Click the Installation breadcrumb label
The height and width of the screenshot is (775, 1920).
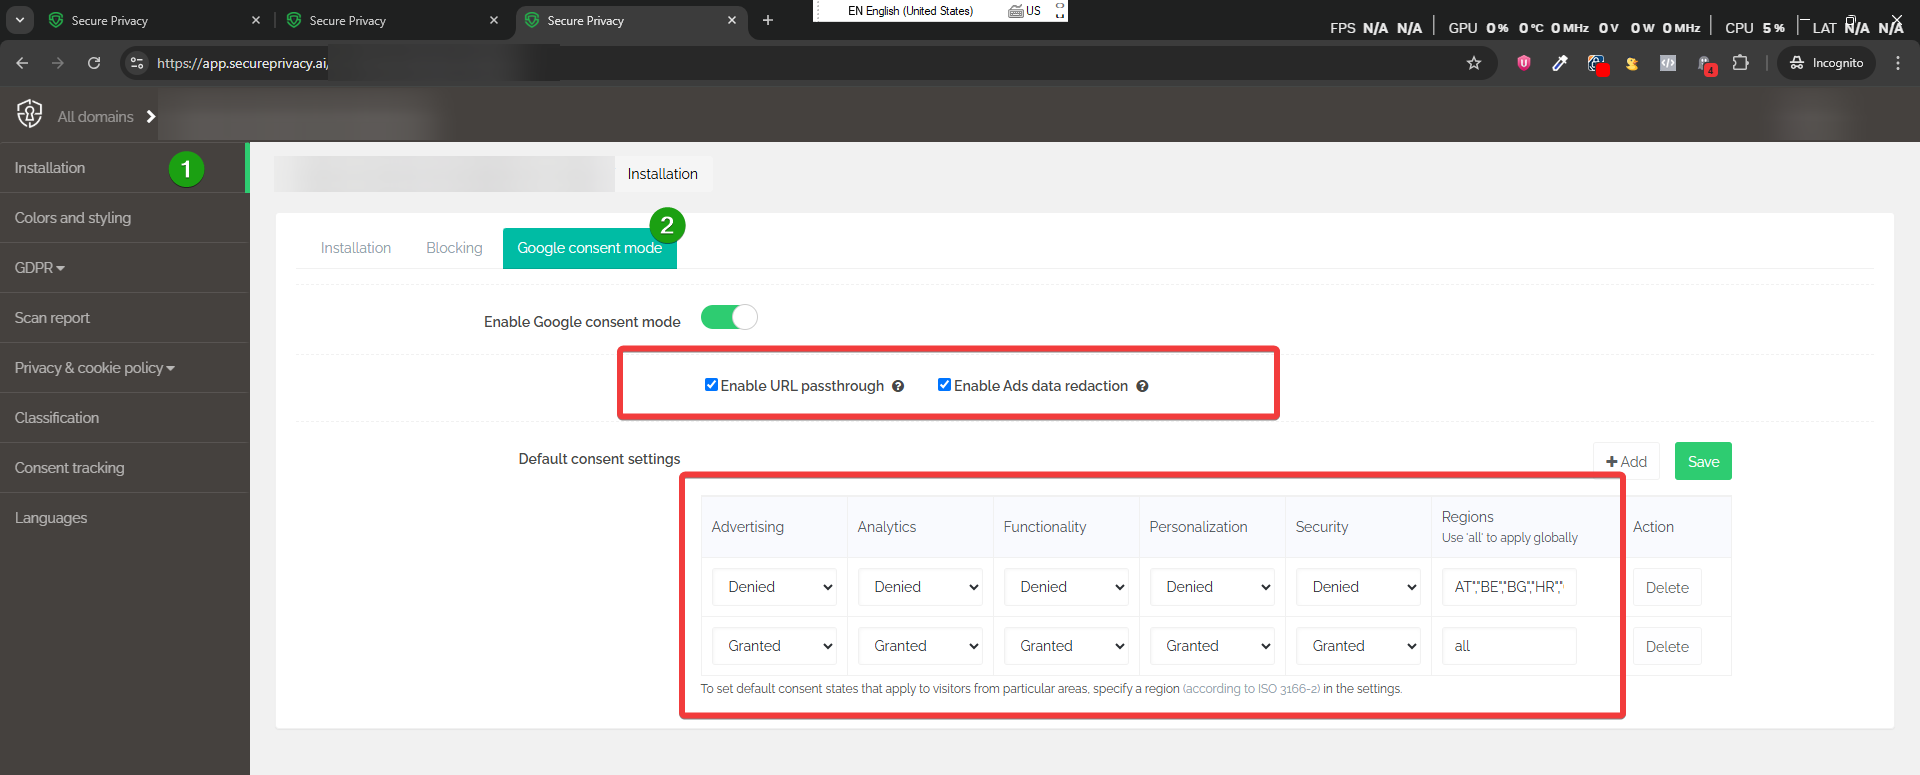663,174
